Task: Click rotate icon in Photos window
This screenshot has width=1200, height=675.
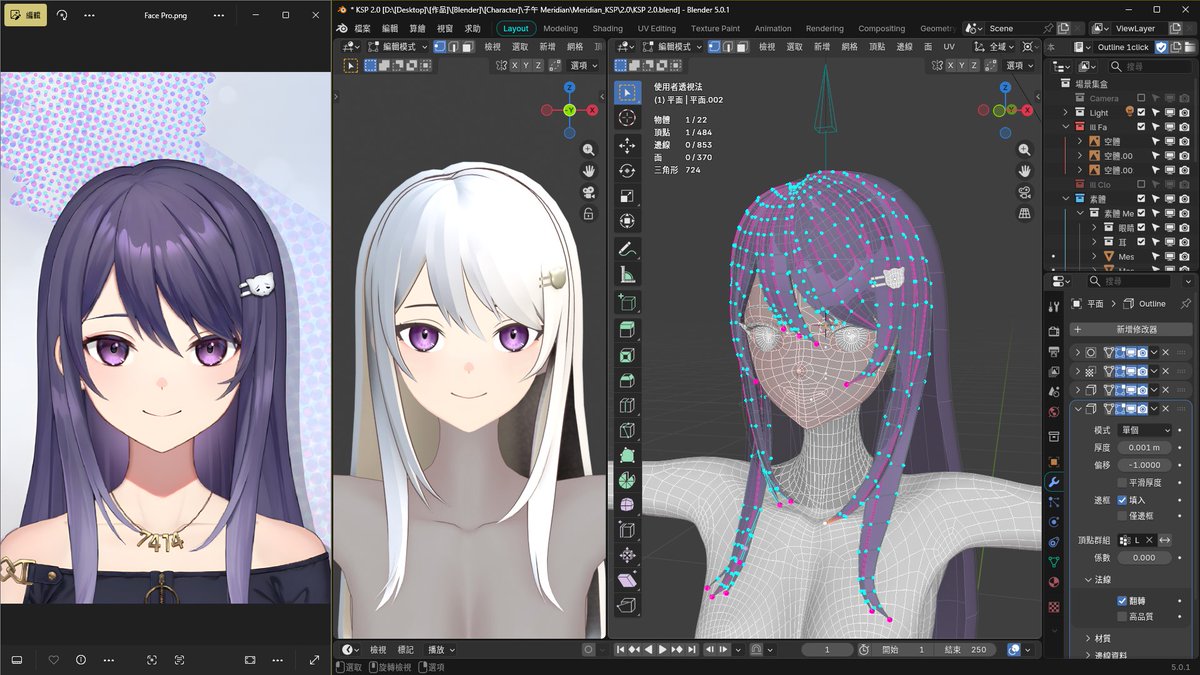Action: point(62,16)
